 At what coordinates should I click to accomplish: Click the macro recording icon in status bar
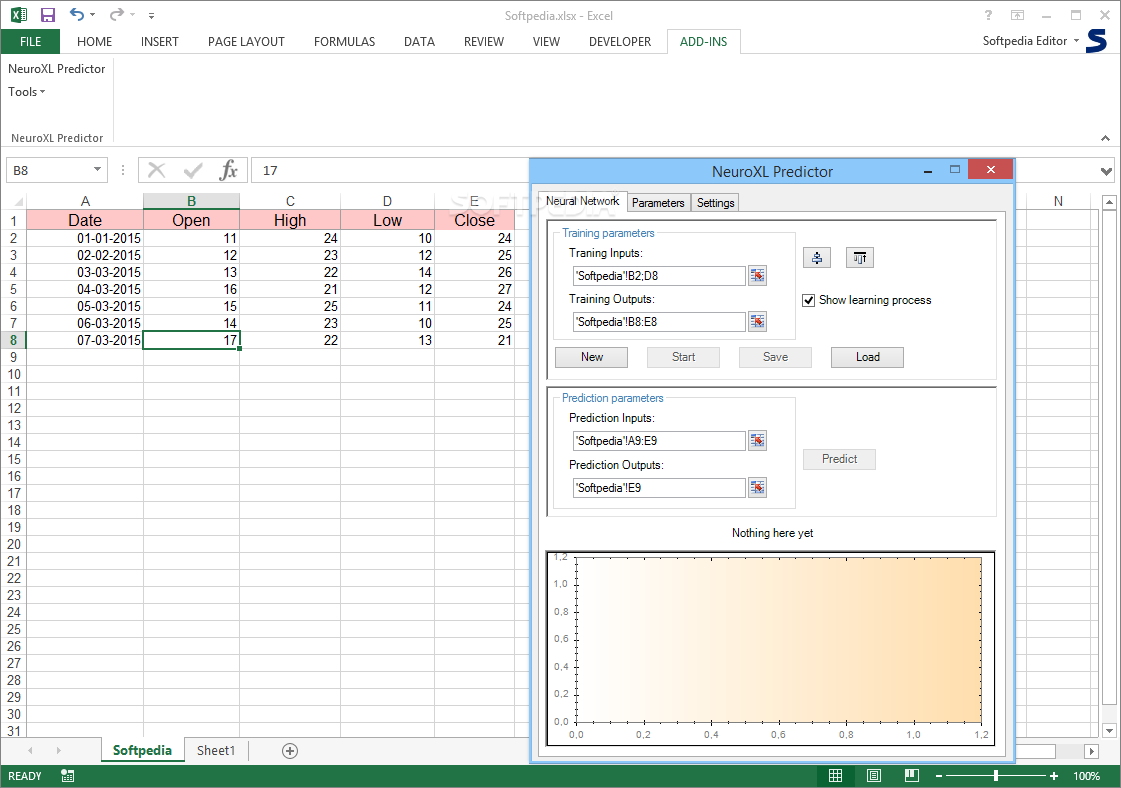tap(67, 776)
